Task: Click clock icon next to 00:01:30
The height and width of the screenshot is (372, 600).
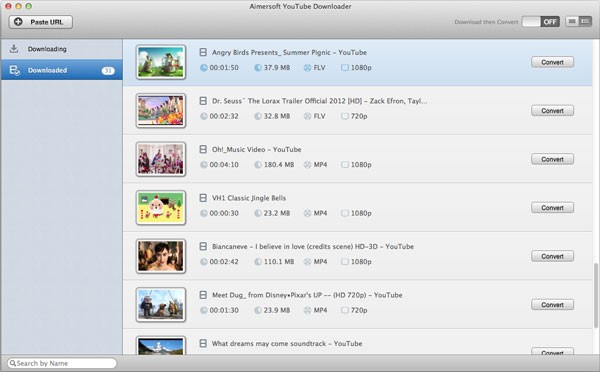Action: click(x=204, y=311)
